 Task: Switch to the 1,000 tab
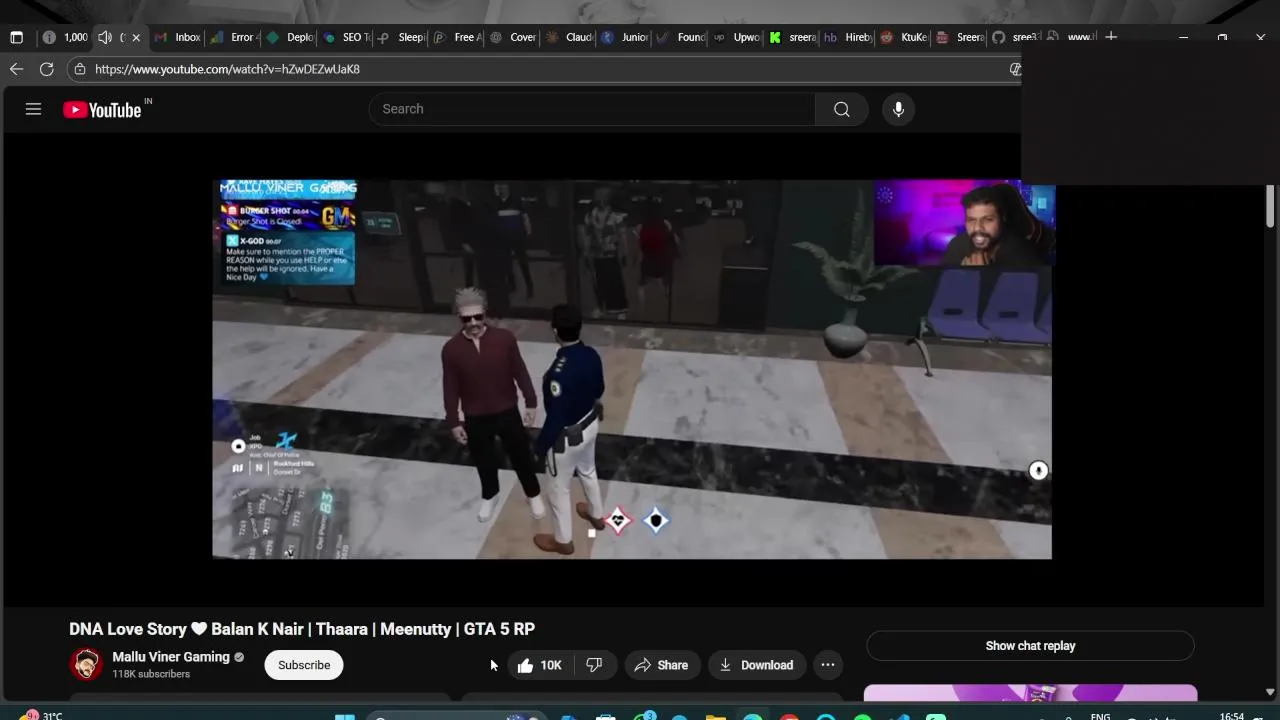pyautogui.click(x=66, y=37)
